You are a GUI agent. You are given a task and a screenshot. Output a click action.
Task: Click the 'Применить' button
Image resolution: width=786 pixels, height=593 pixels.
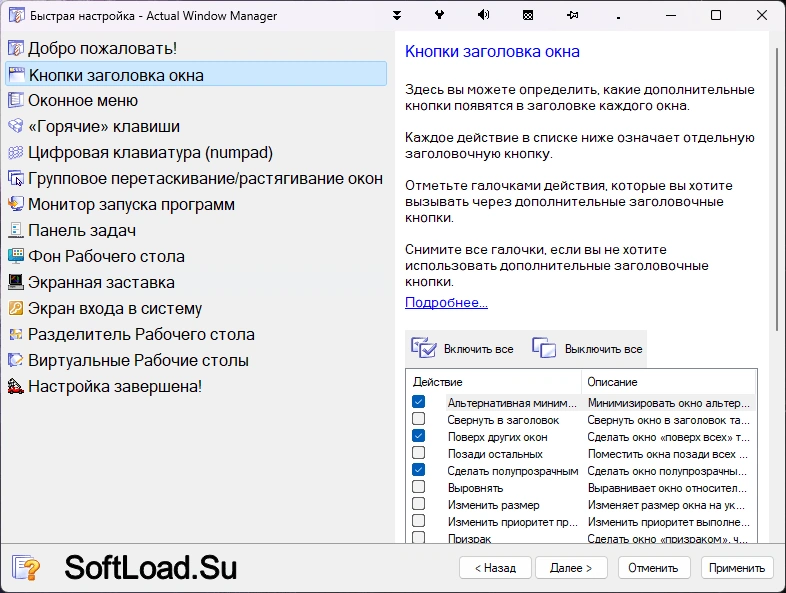pos(737,568)
